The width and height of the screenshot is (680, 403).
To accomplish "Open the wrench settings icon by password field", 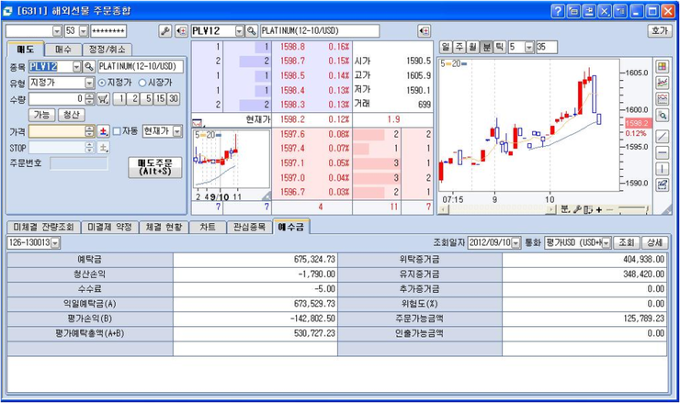I will pos(165,31).
